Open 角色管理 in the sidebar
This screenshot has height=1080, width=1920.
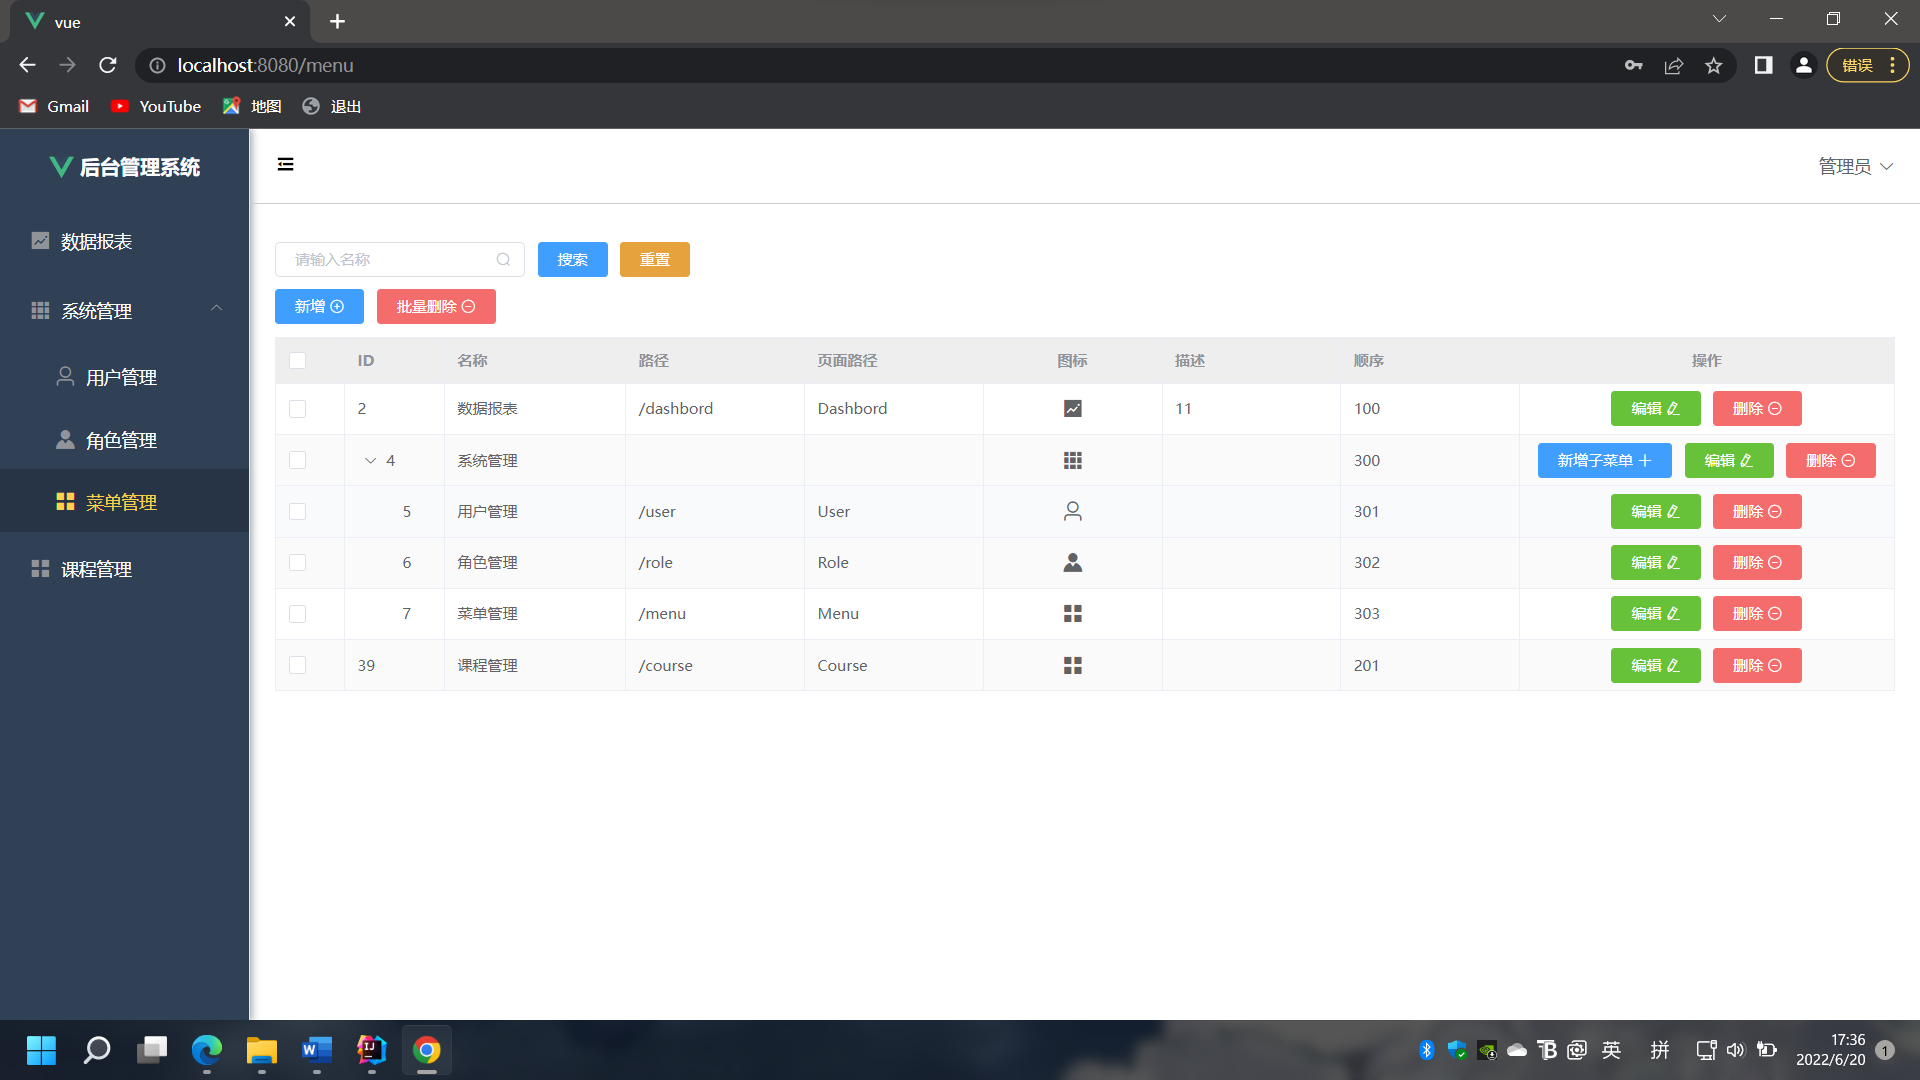point(124,440)
